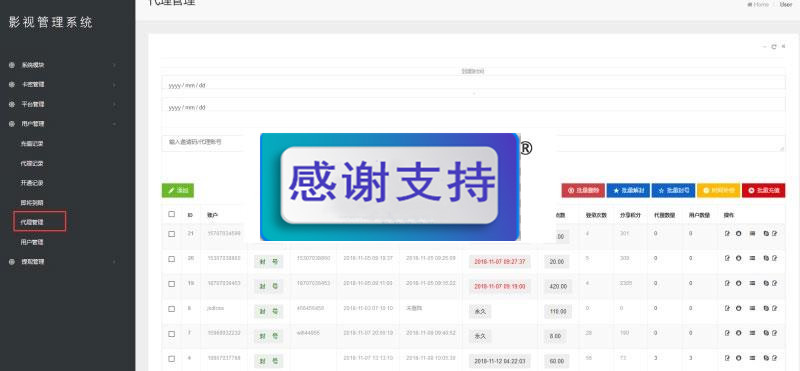The height and width of the screenshot is (371, 800).
Task: Tick the checkbox for the 60.00 row
Action: 171,359
